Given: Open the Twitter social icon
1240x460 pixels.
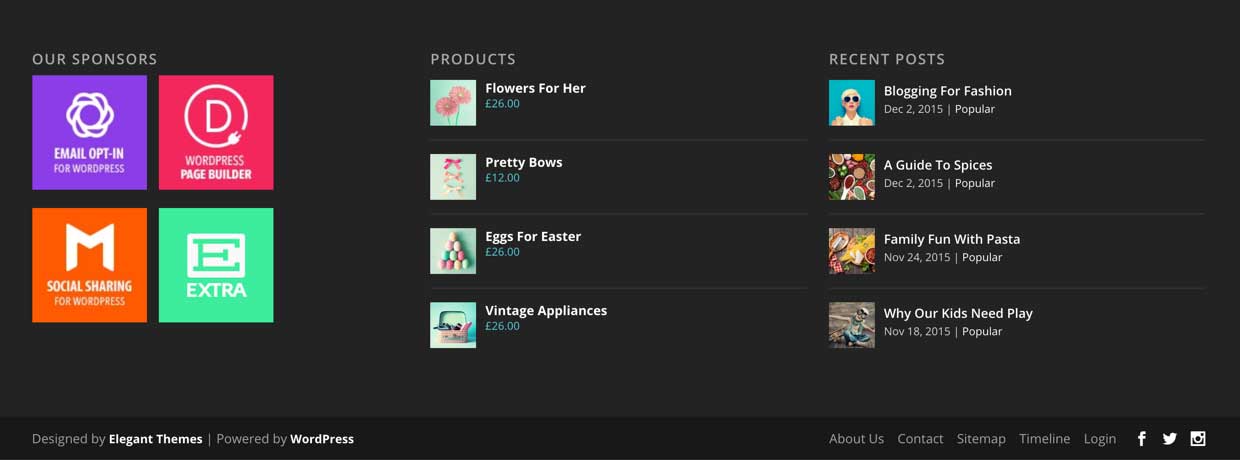Looking at the screenshot, I should coord(1169,439).
